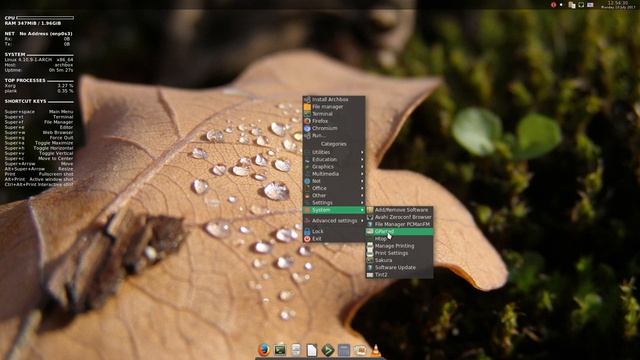
Task: Open the calculator icon in the dock
Action: pyautogui.click(x=344, y=350)
